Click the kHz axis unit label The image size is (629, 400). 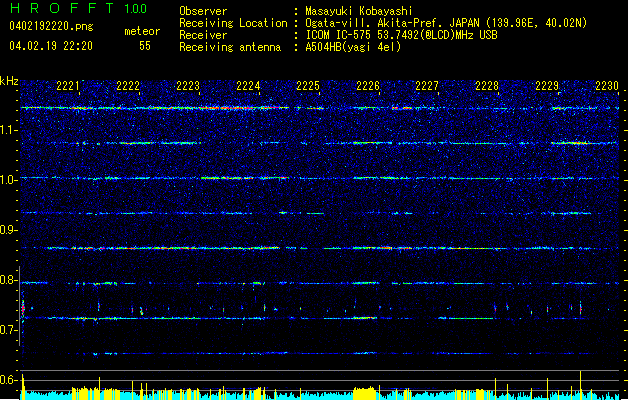pyautogui.click(x=9, y=81)
